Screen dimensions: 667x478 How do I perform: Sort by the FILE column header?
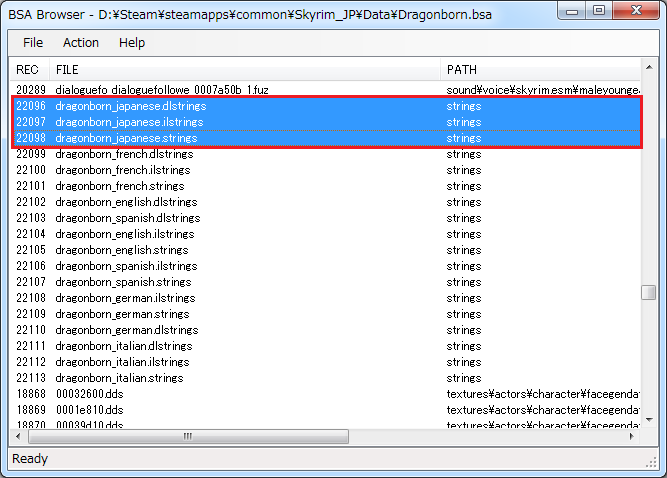click(x=245, y=69)
